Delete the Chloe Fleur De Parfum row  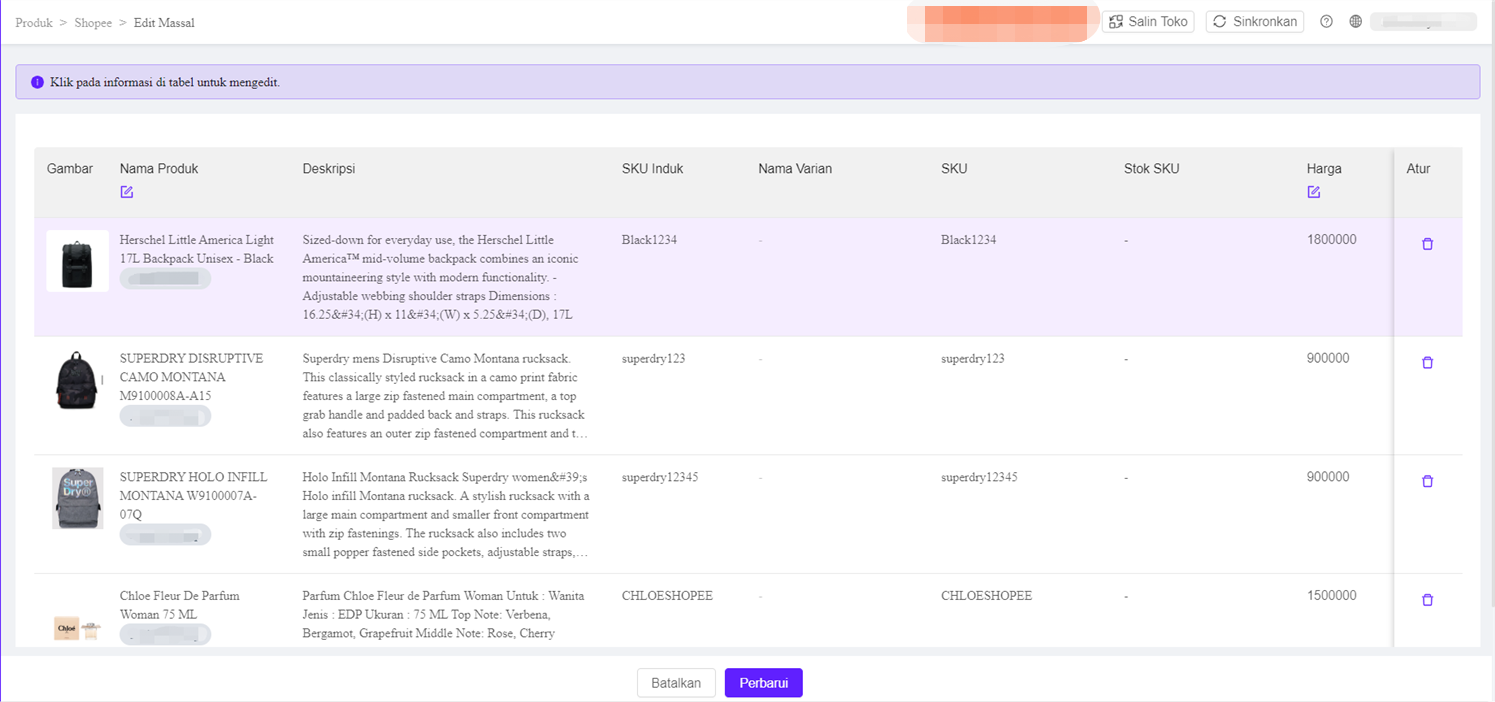pyautogui.click(x=1427, y=600)
